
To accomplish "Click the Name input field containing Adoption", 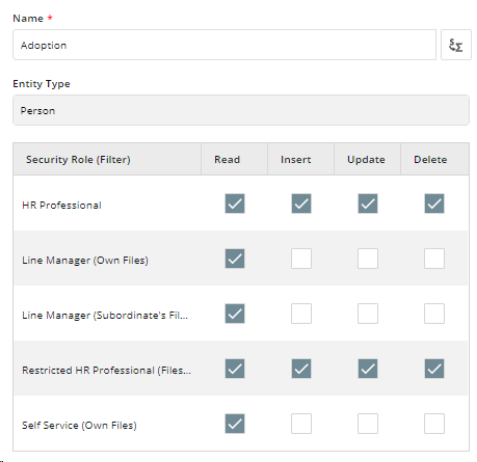I will [224, 45].
